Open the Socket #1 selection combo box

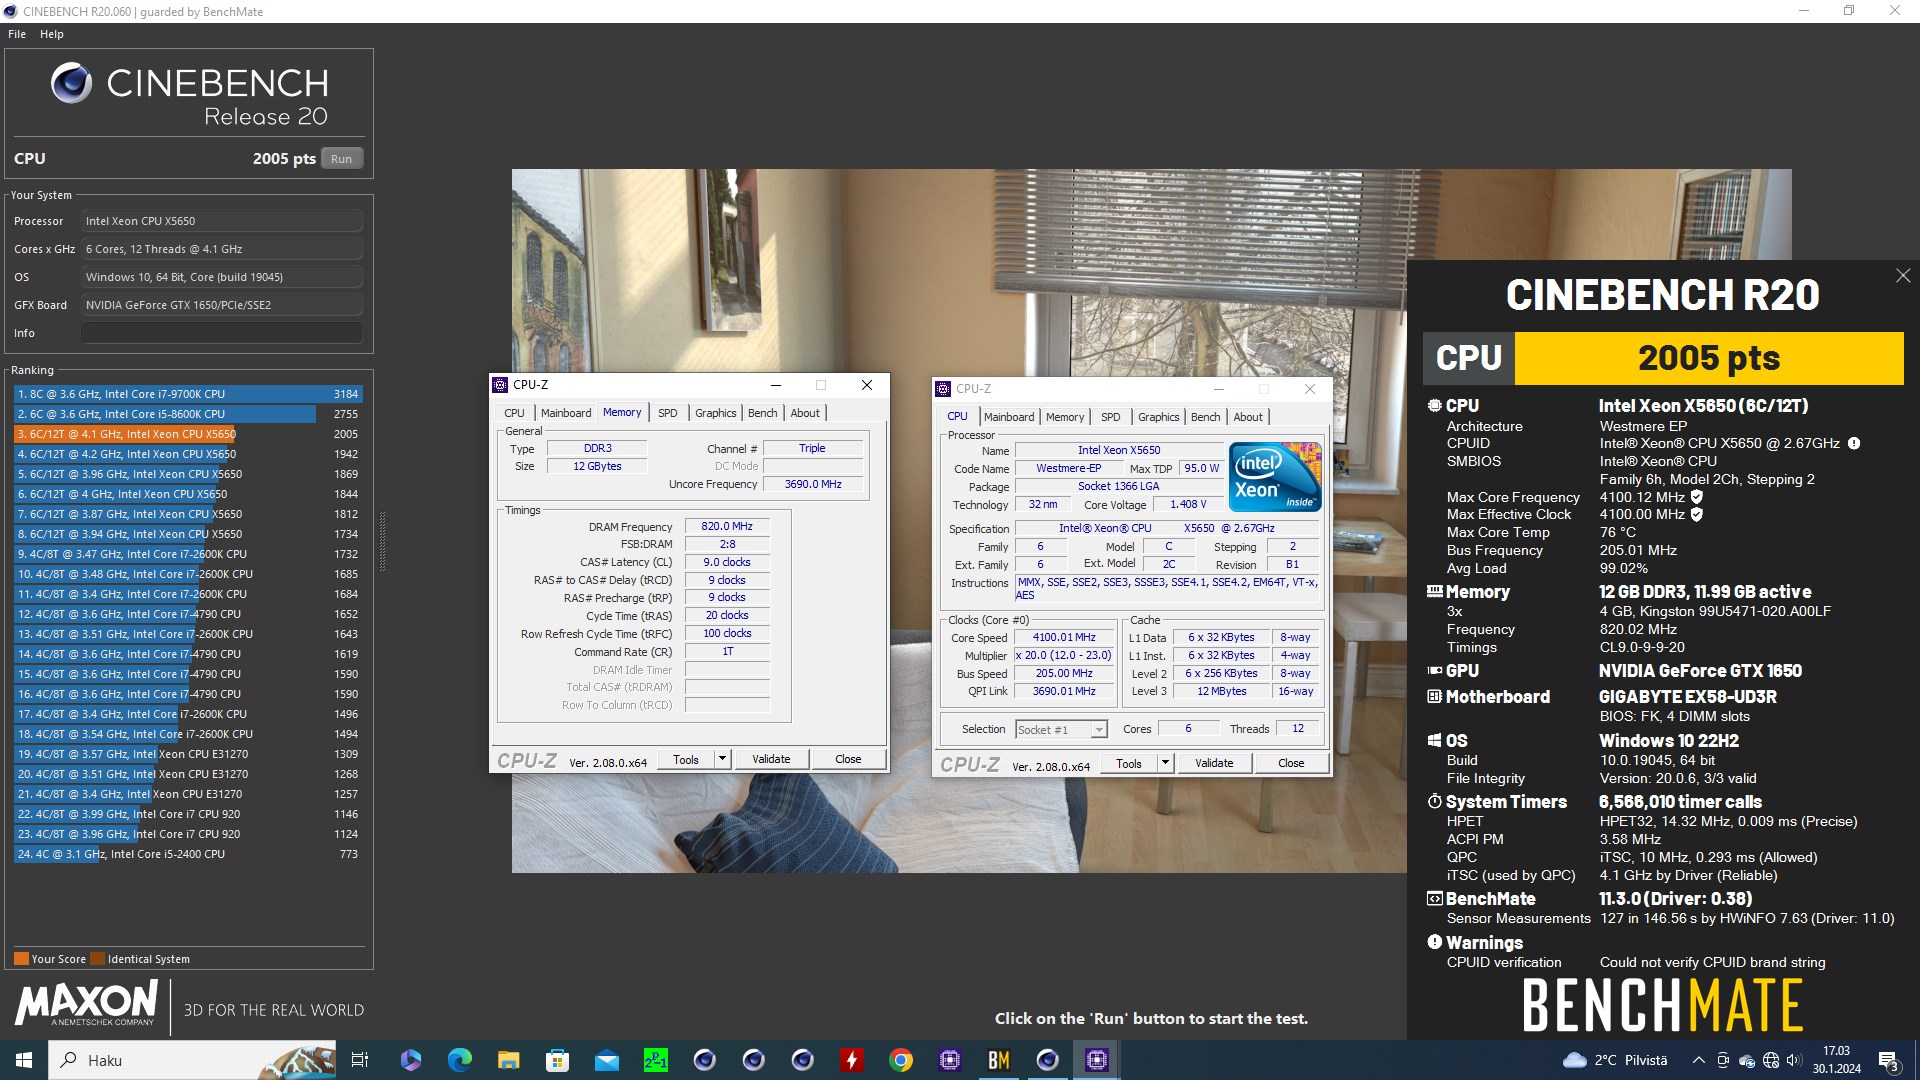click(1061, 729)
